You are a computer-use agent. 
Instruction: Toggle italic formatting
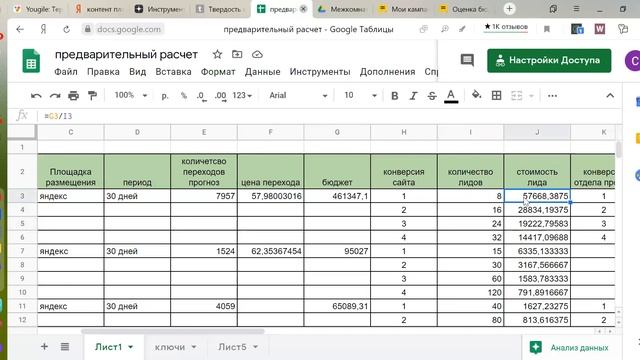(x=413, y=96)
